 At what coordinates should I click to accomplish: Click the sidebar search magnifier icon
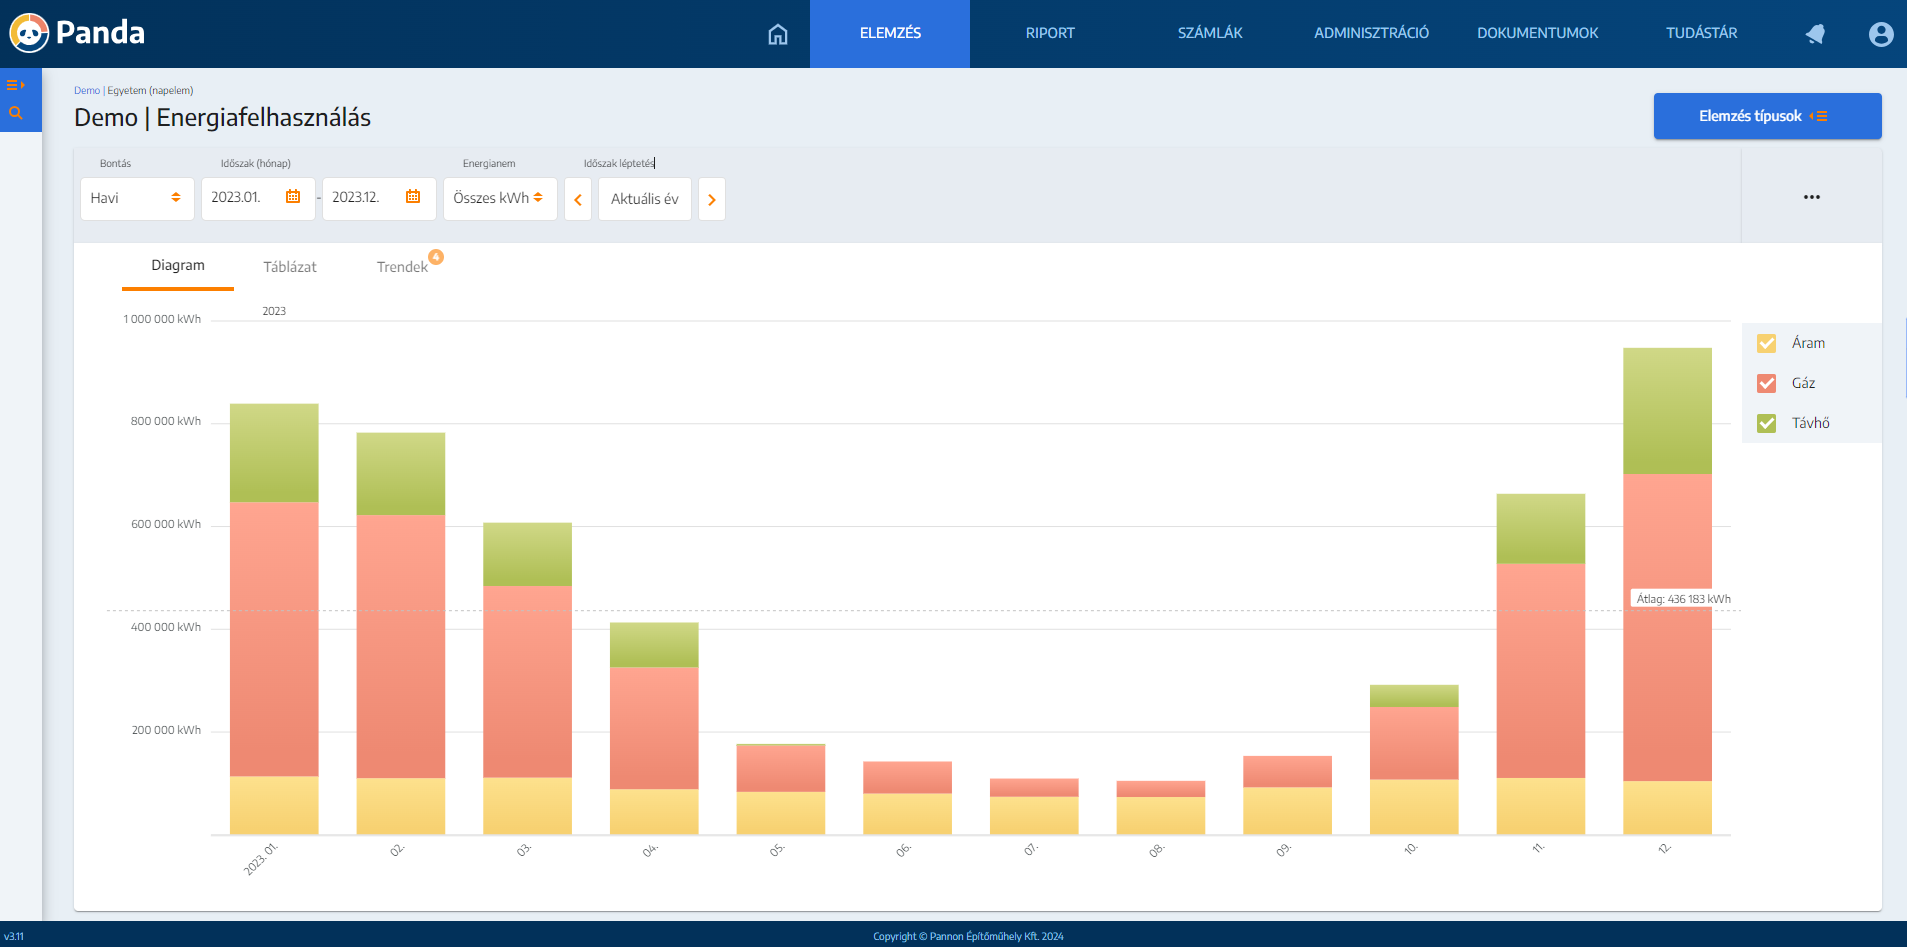pos(15,113)
